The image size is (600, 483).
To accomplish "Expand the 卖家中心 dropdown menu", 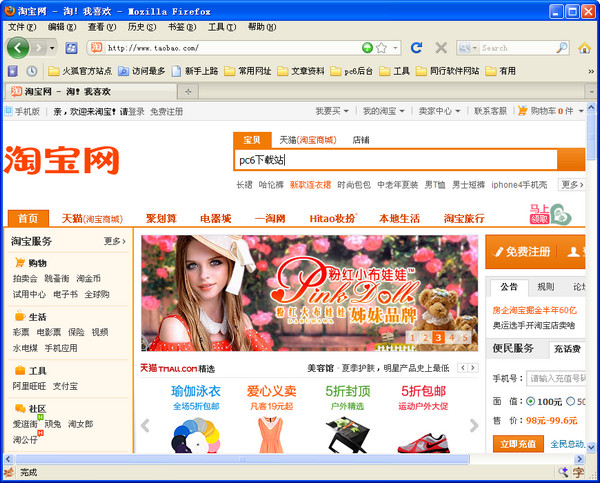I will click(x=439, y=111).
